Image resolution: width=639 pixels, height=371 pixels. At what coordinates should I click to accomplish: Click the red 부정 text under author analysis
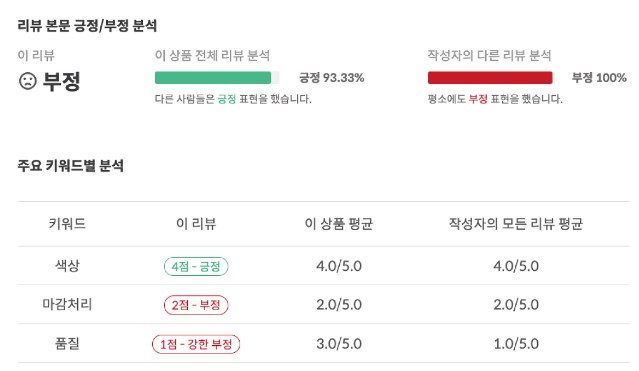click(478, 99)
